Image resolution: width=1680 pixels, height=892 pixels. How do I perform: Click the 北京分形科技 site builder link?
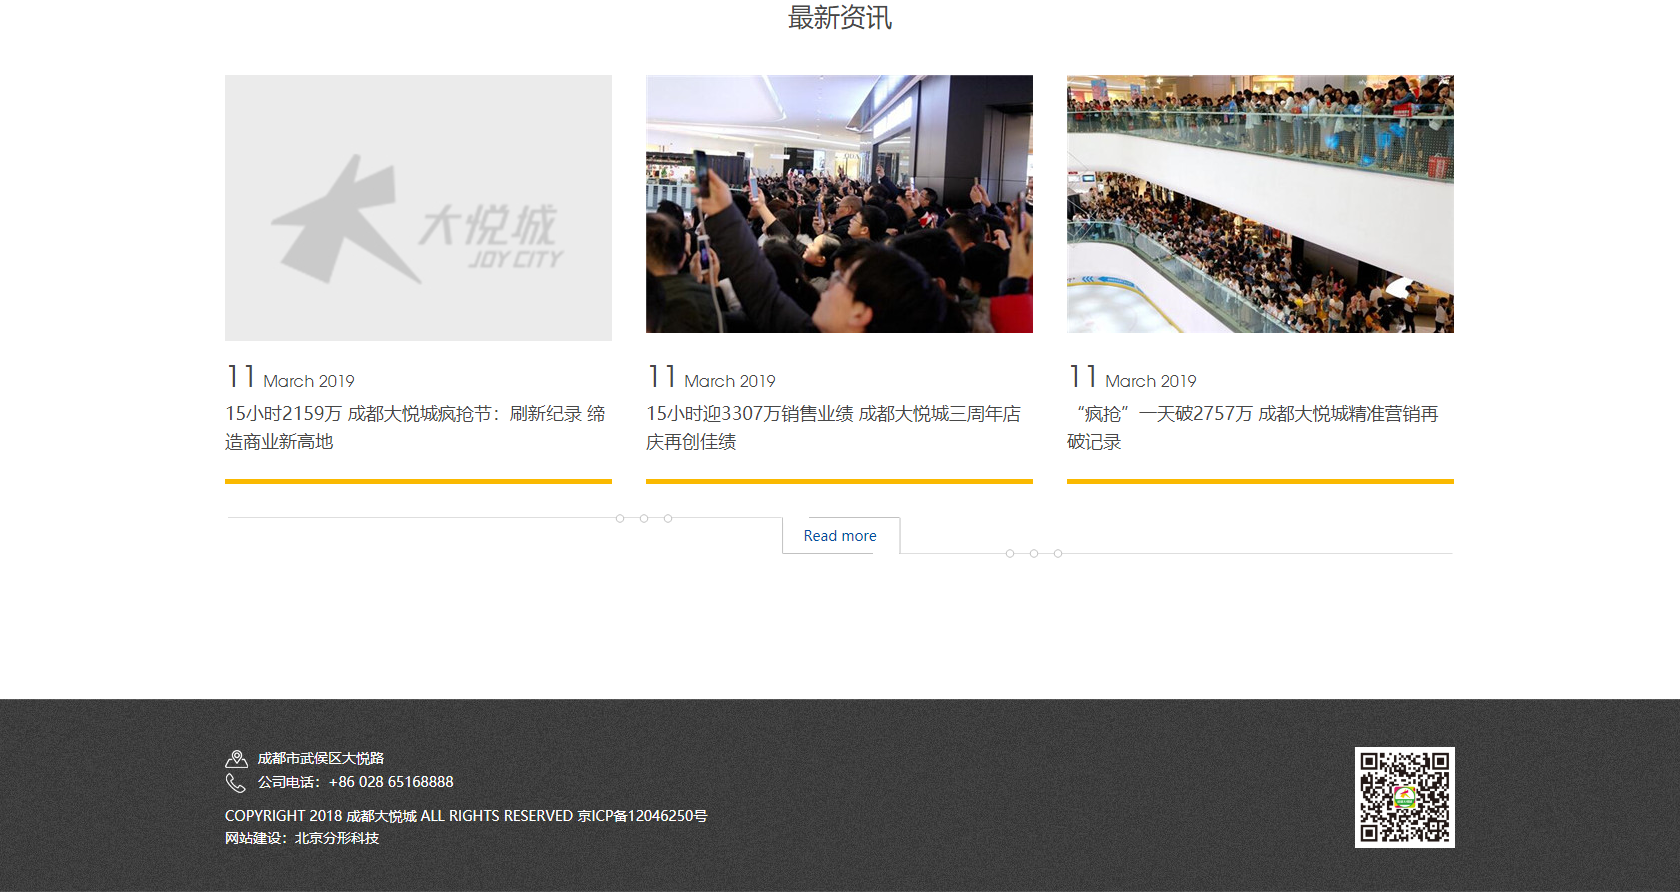[x=337, y=838]
